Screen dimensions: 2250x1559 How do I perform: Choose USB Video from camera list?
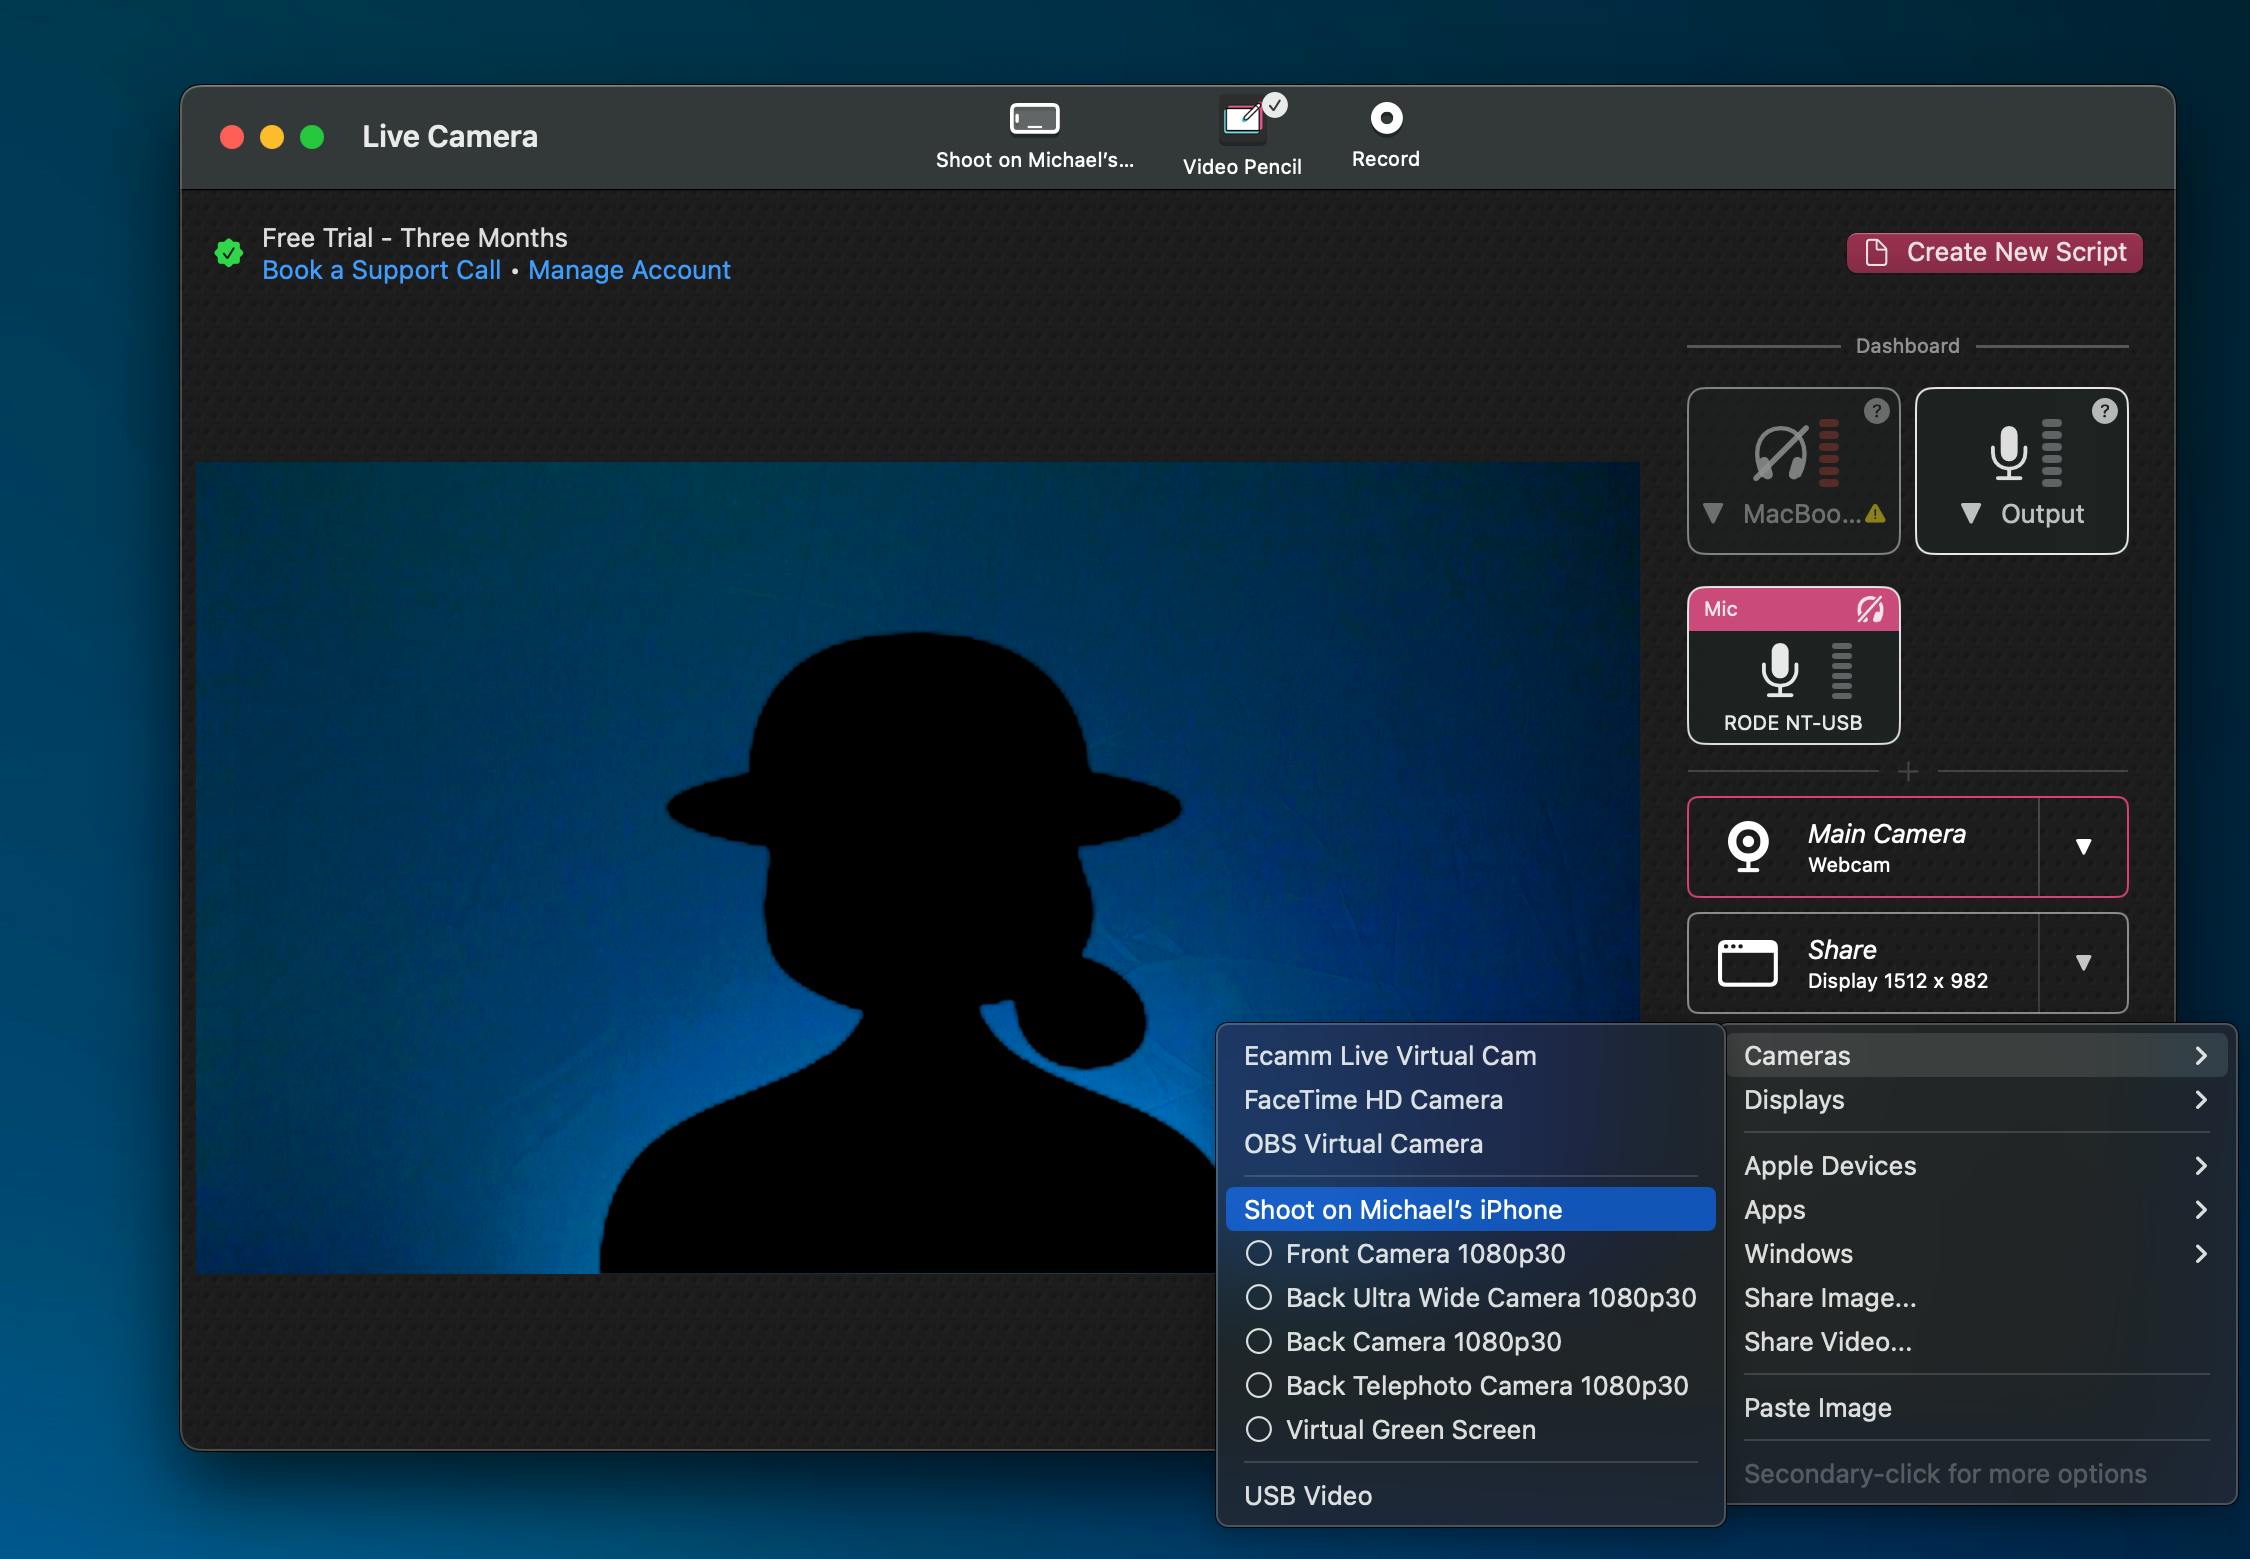(x=1470, y=1496)
